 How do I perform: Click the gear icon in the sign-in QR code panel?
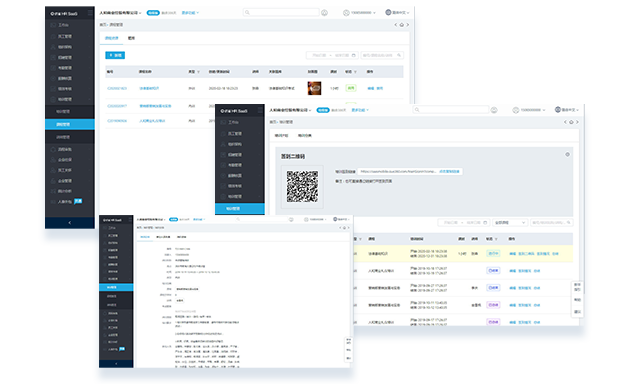pyautogui.click(x=568, y=155)
